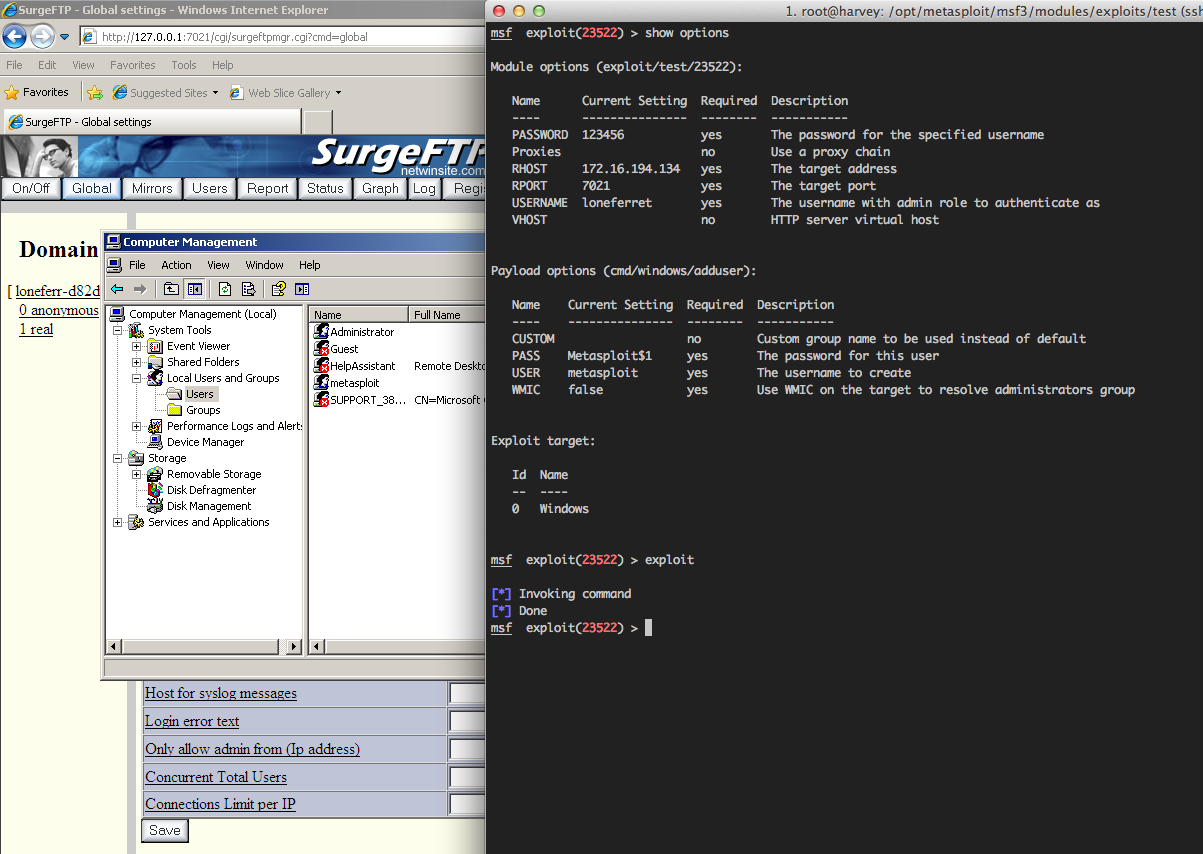
Task: Click the Disk Defragmenter tree icon
Action: point(156,490)
